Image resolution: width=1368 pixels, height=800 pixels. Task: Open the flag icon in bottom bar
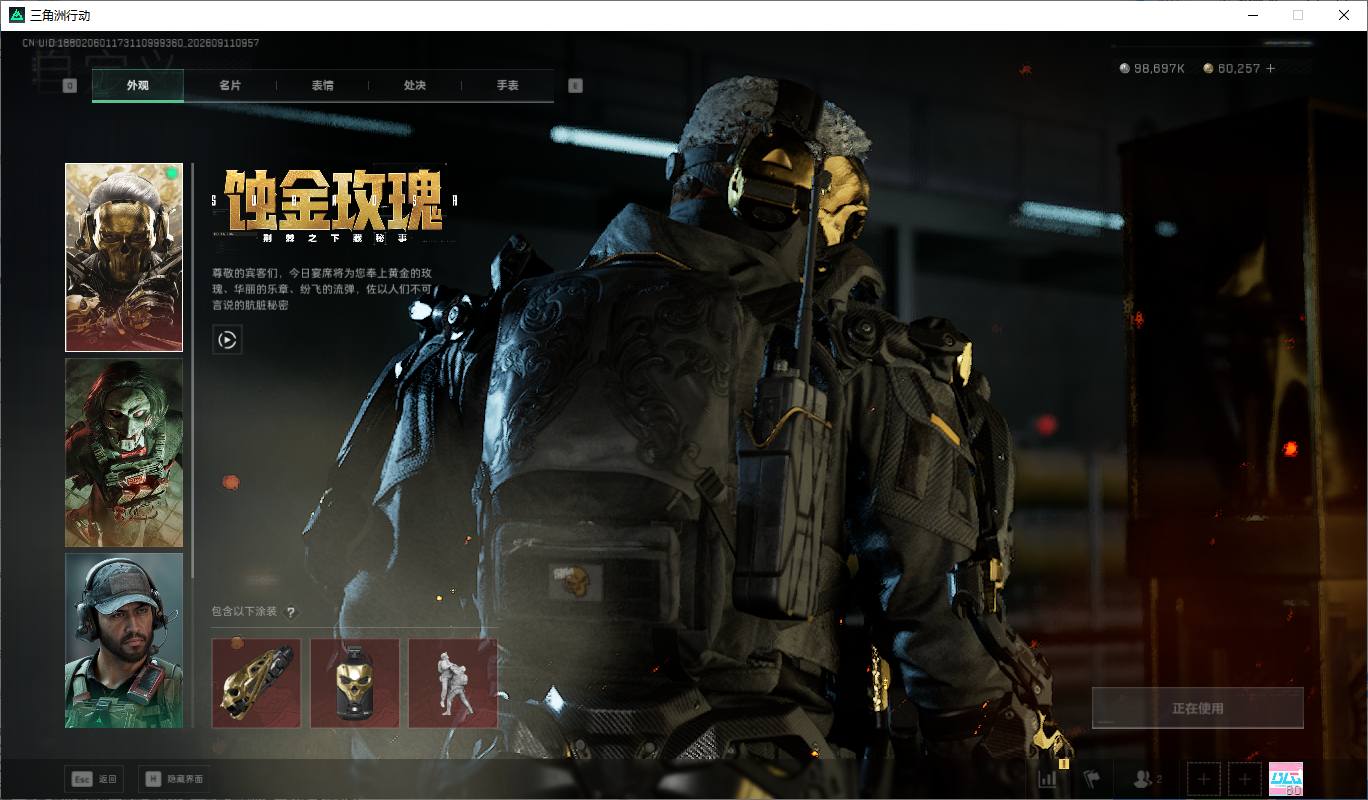click(x=1091, y=778)
